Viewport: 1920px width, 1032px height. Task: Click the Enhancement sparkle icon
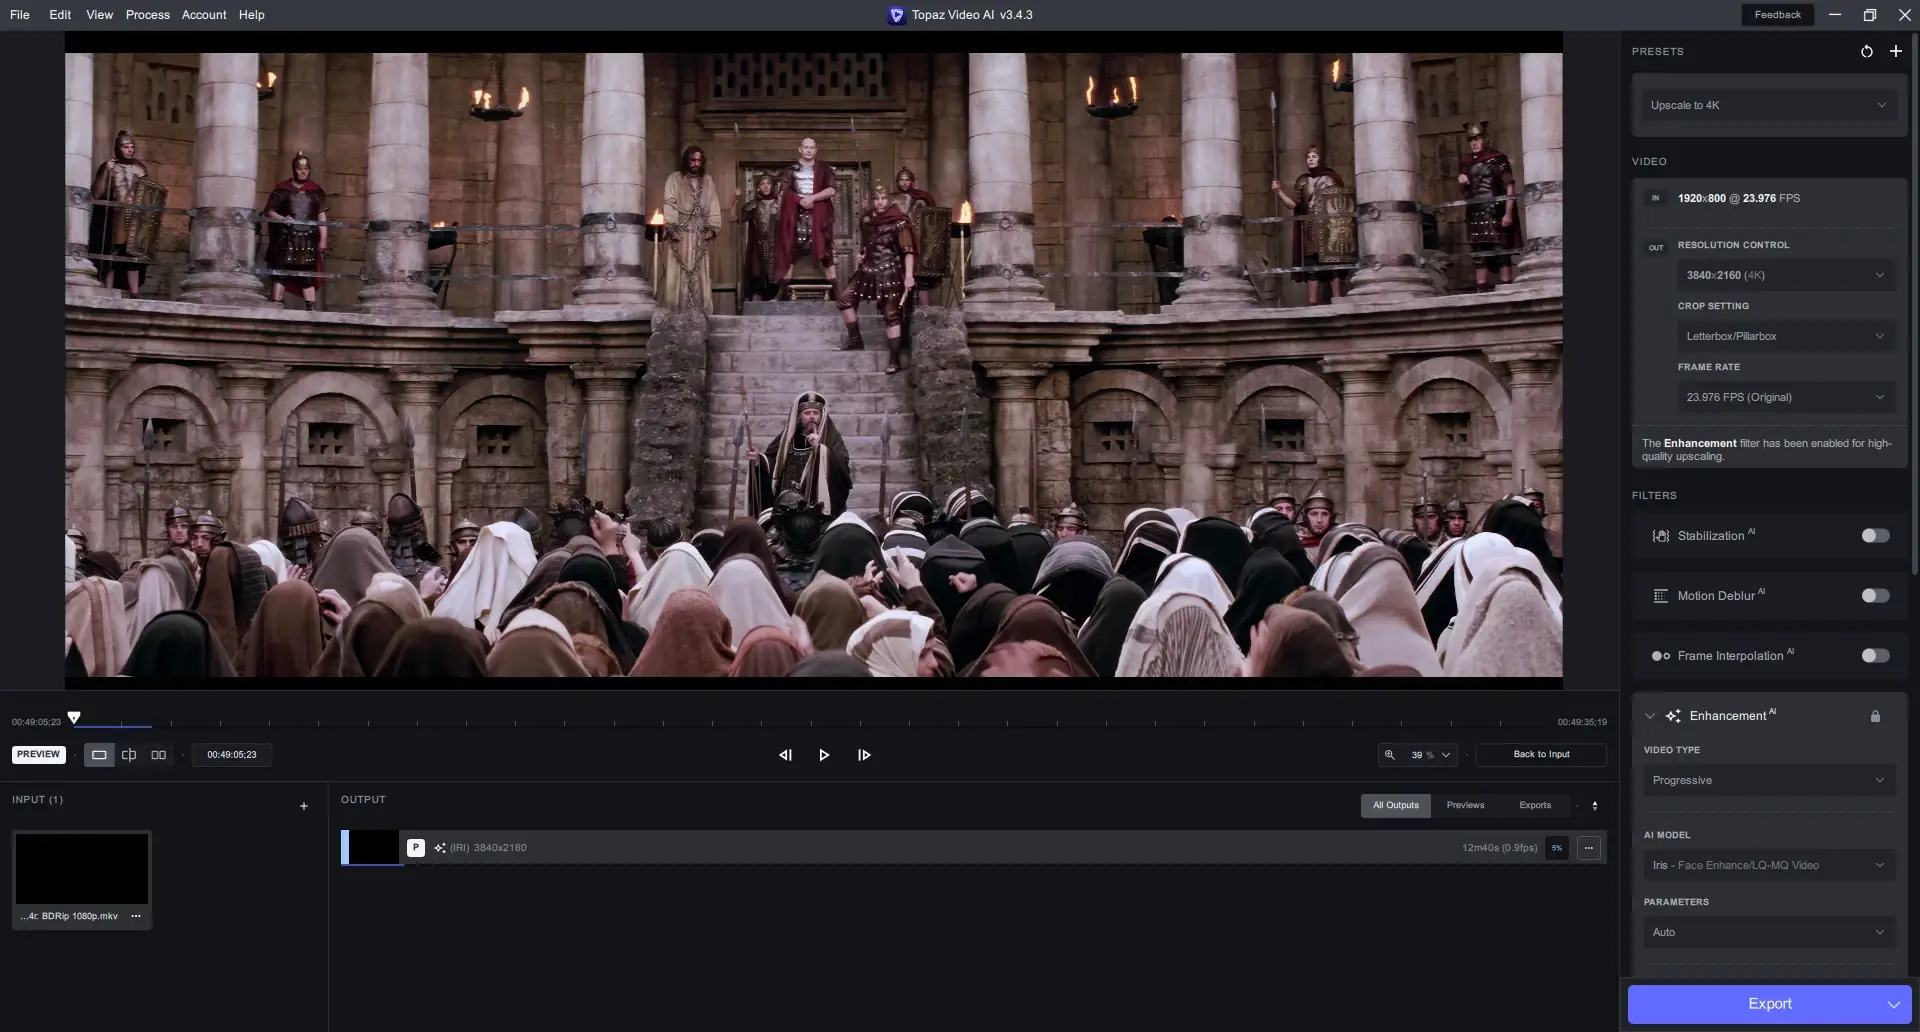pos(1673,716)
